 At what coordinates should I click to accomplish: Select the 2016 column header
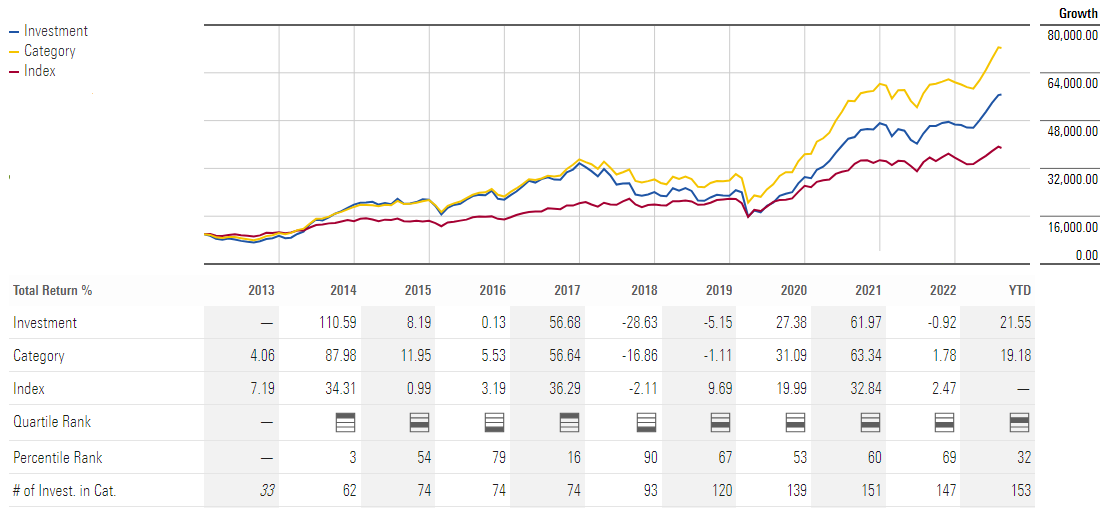492,290
